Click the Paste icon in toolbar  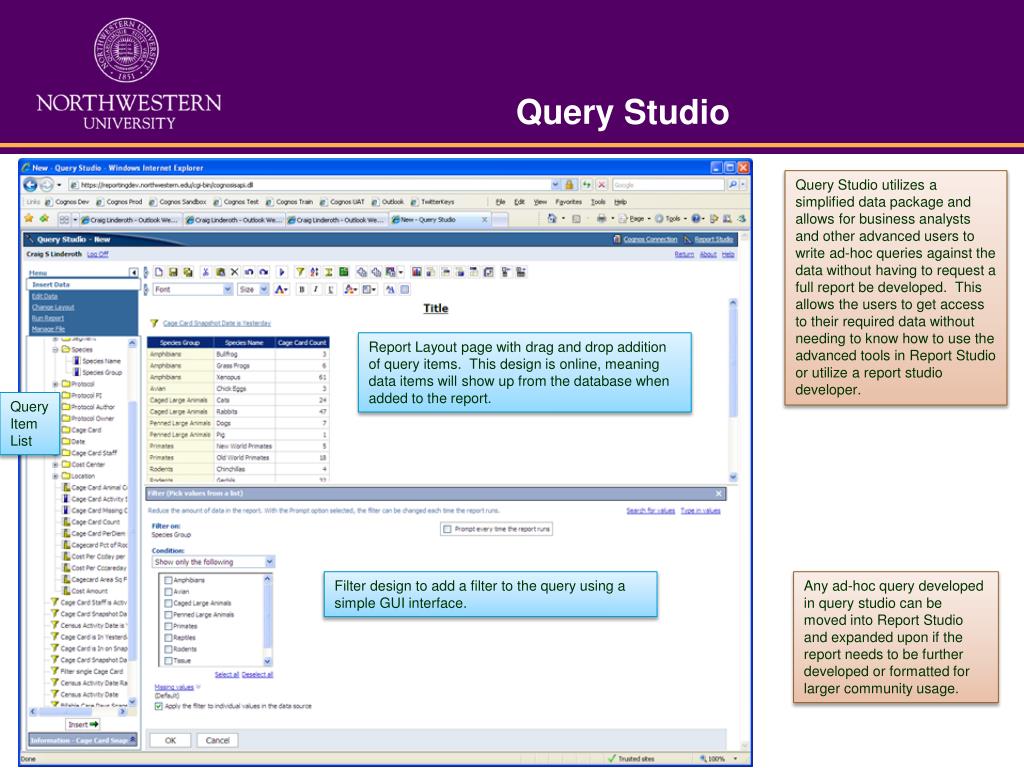pos(220,272)
